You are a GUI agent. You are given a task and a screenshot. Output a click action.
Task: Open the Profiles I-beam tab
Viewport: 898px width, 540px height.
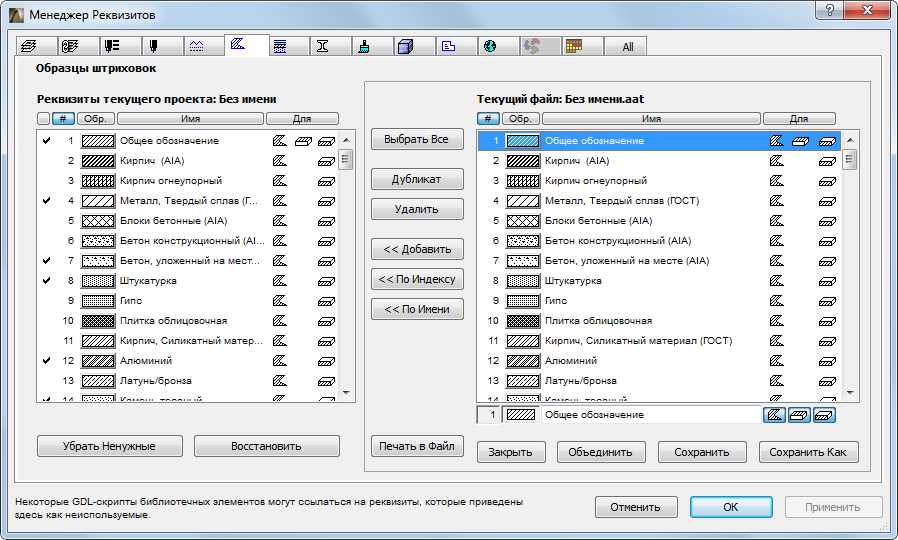click(x=331, y=46)
